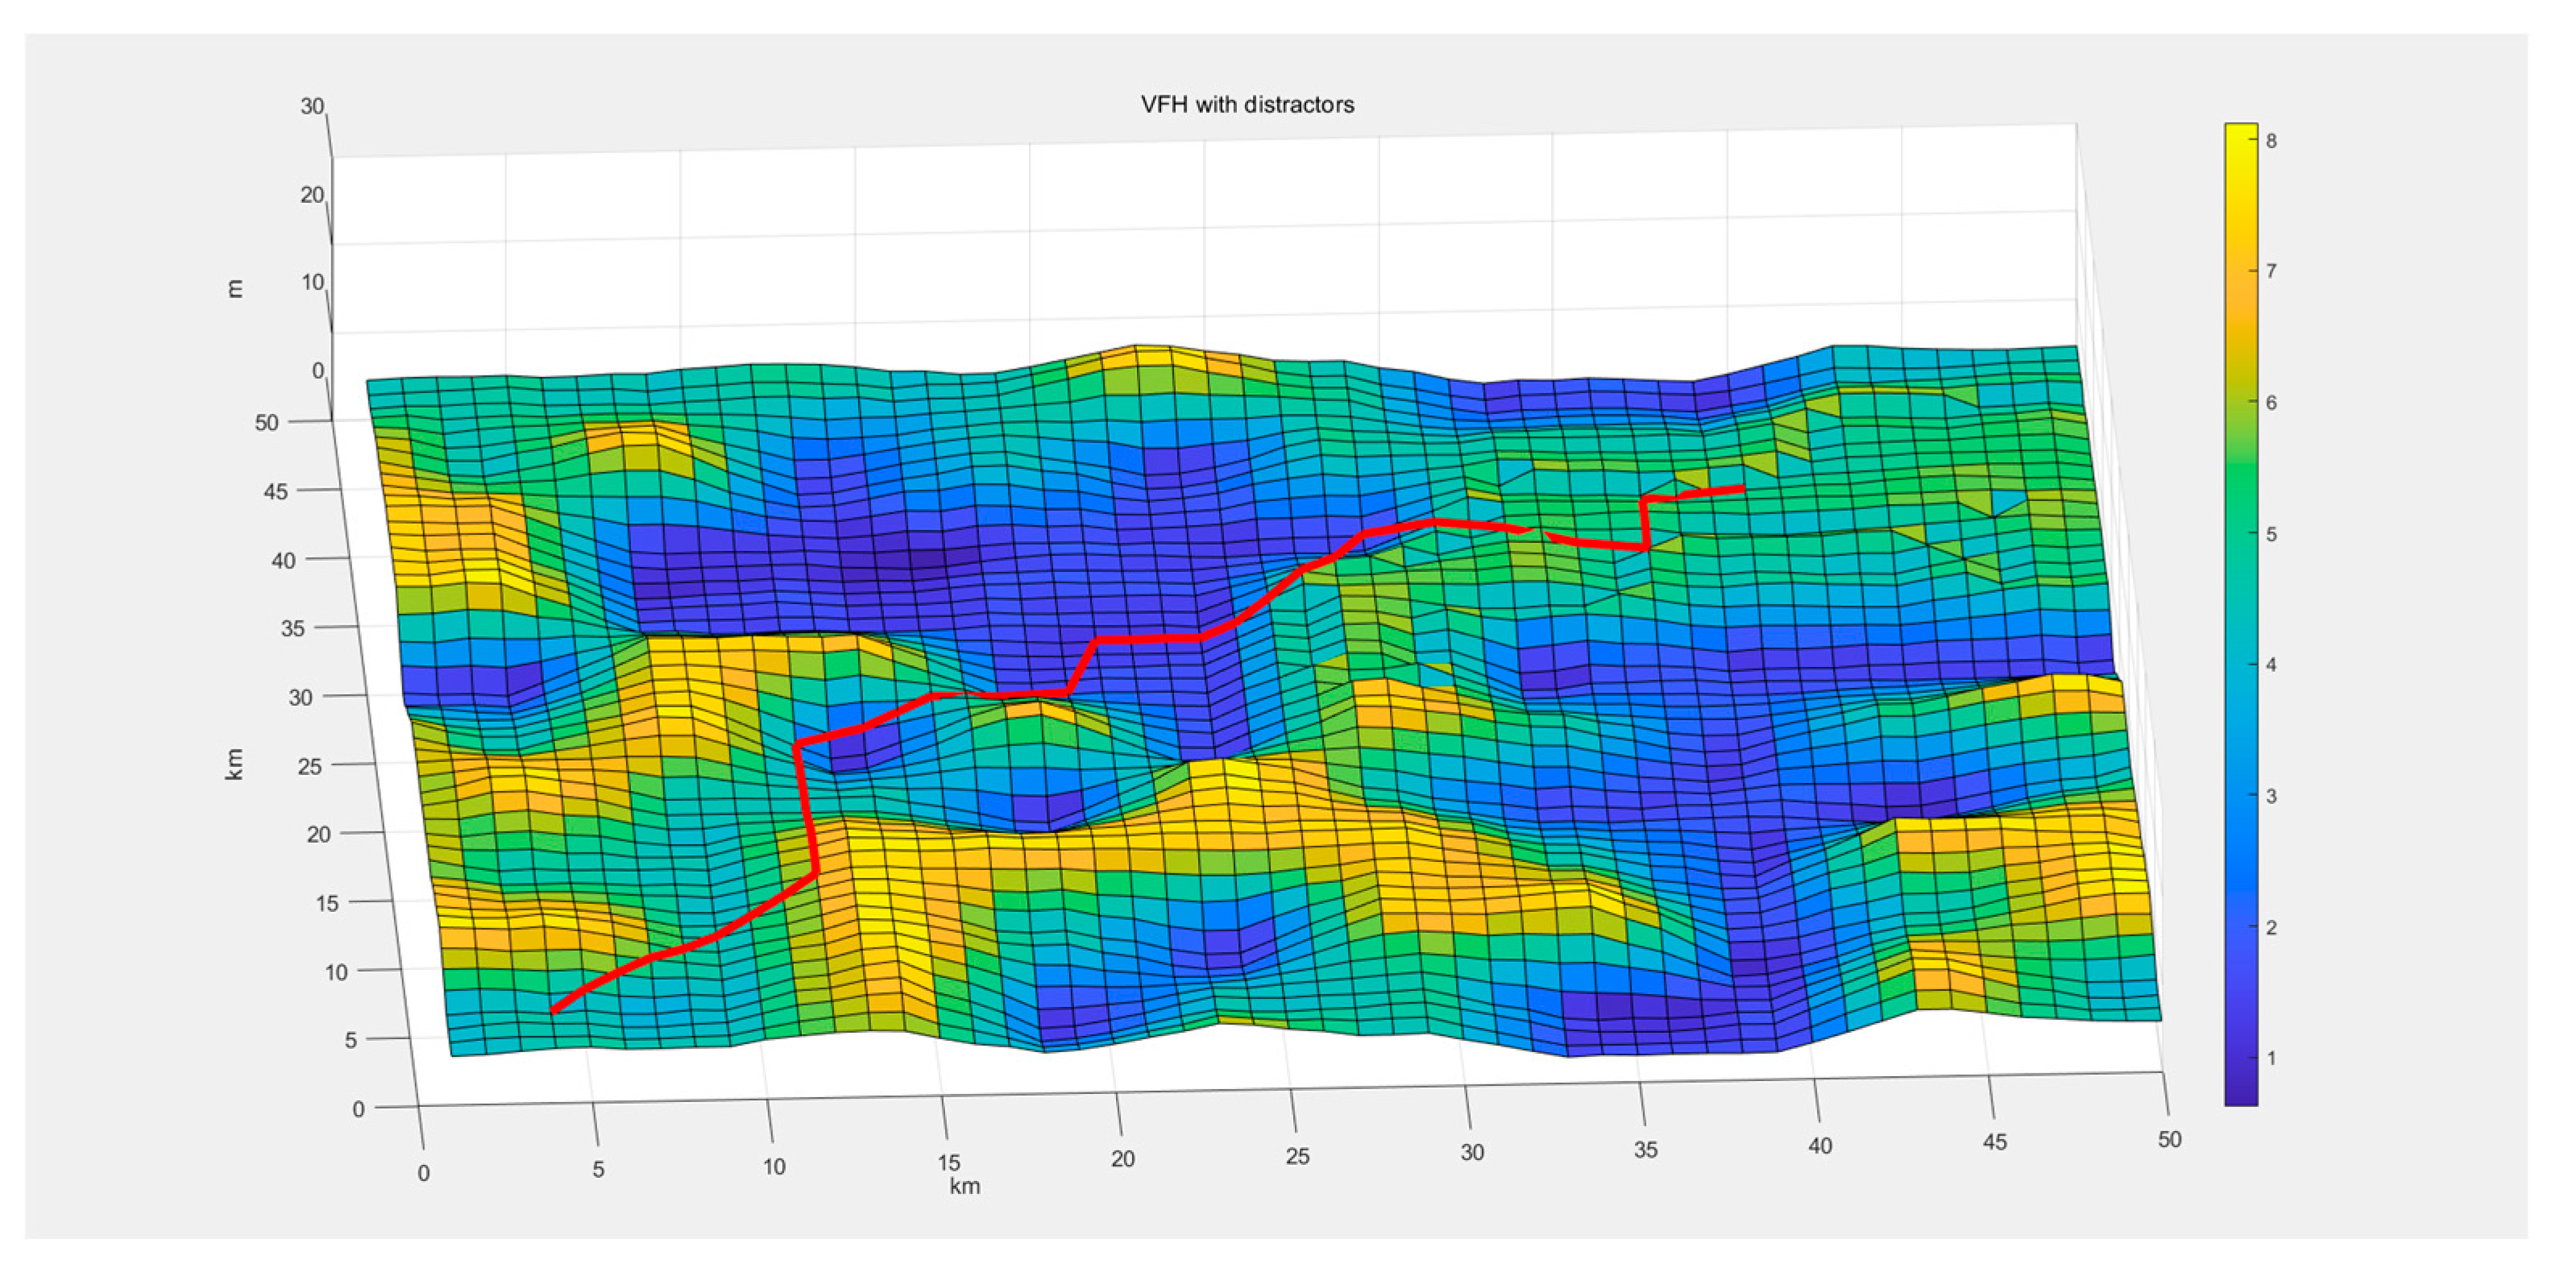This screenshot has width=2576, height=1268.
Task: Click the vertical axis tick label 30
Action: coord(312,106)
